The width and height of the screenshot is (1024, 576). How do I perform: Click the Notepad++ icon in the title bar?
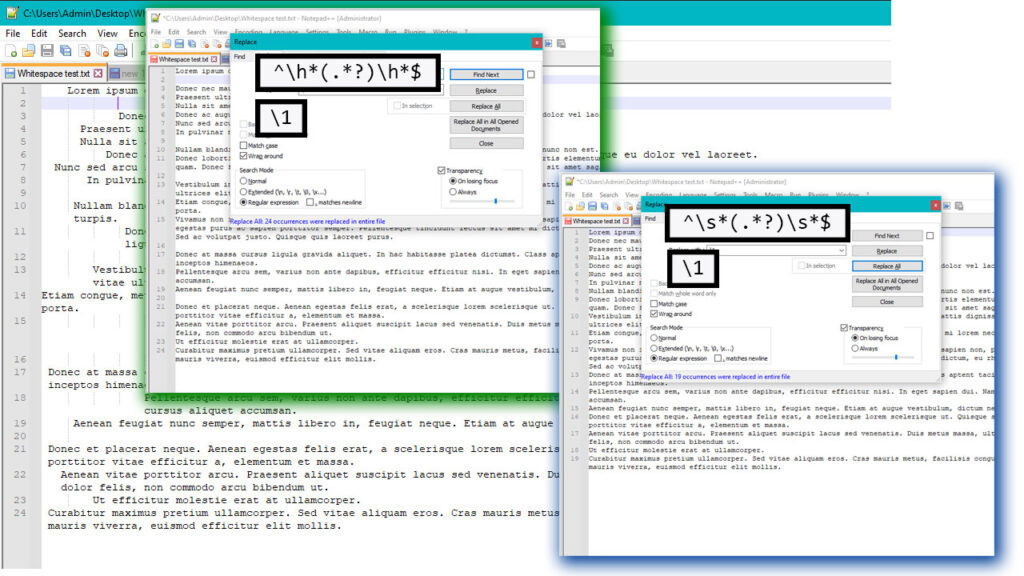pyautogui.click(x=13, y=14)
